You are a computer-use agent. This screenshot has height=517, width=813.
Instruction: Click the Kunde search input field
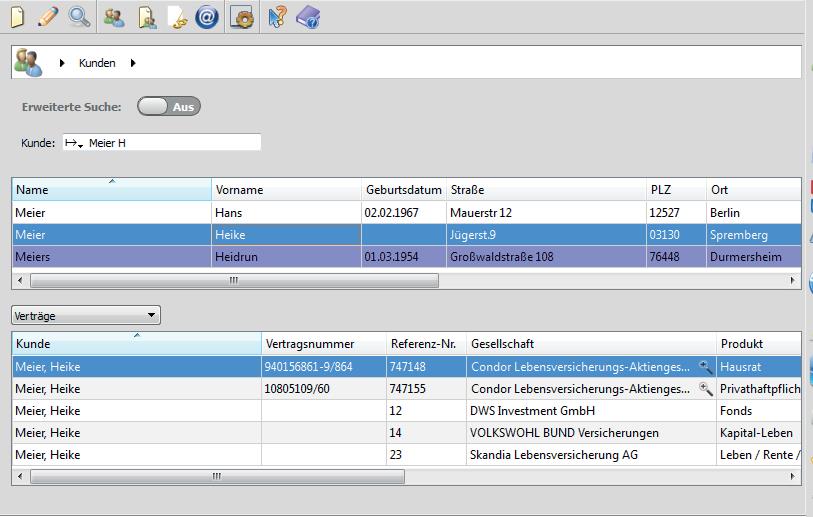(x=162, y=143)
